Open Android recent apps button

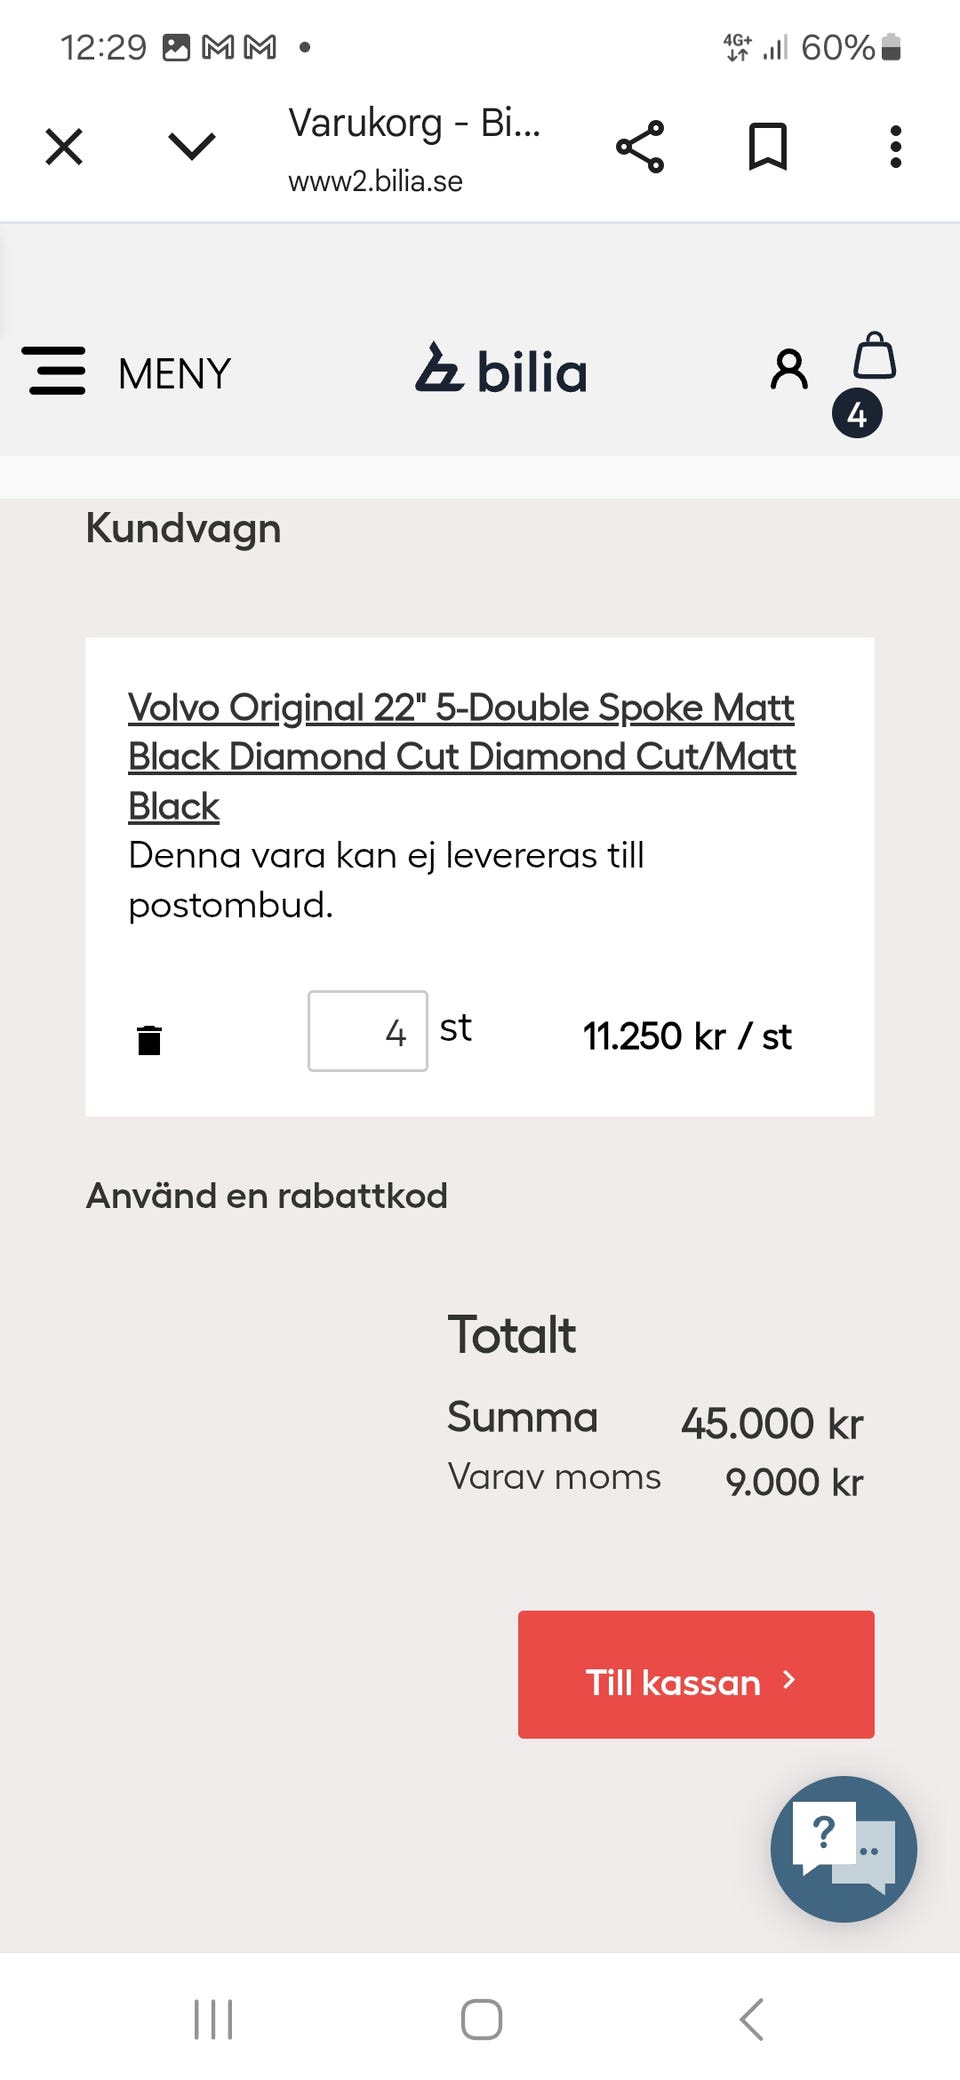213,2019
